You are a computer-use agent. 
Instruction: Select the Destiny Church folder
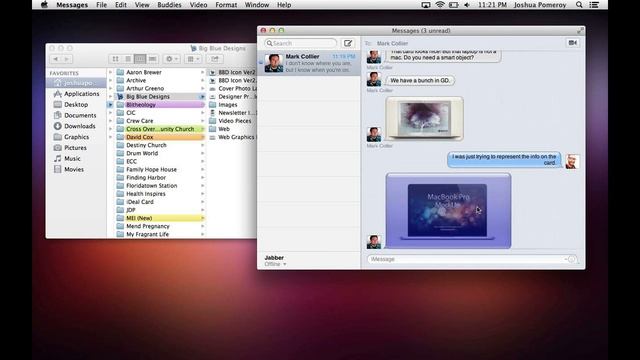tap(160, 145)
